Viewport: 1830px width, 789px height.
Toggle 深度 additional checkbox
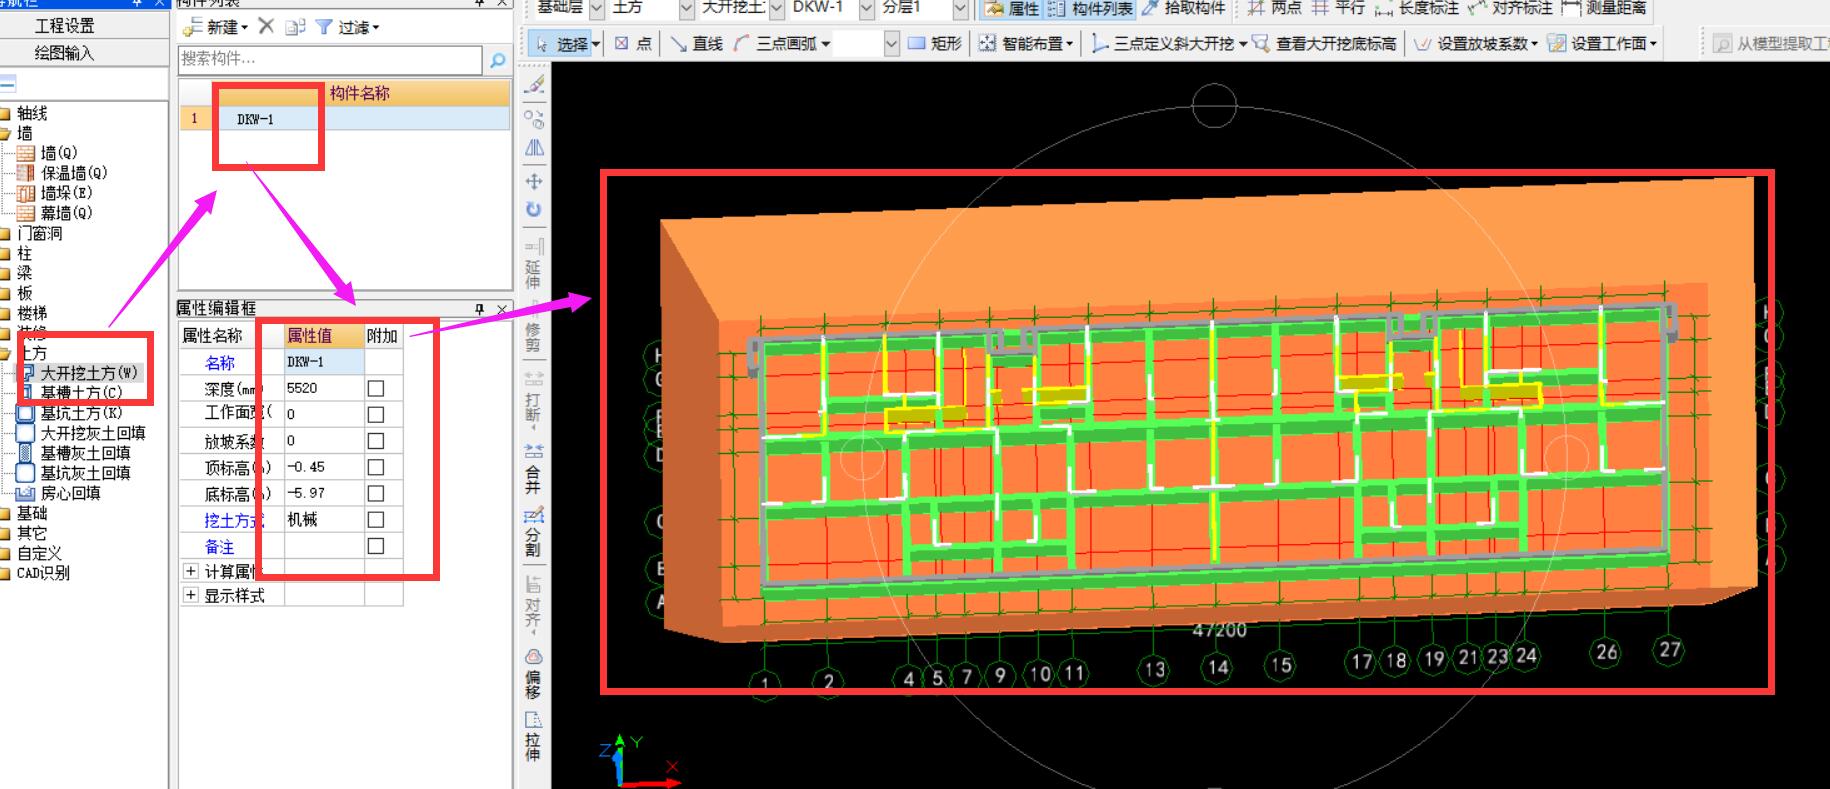pyautogui.click(x=376, y=388)
